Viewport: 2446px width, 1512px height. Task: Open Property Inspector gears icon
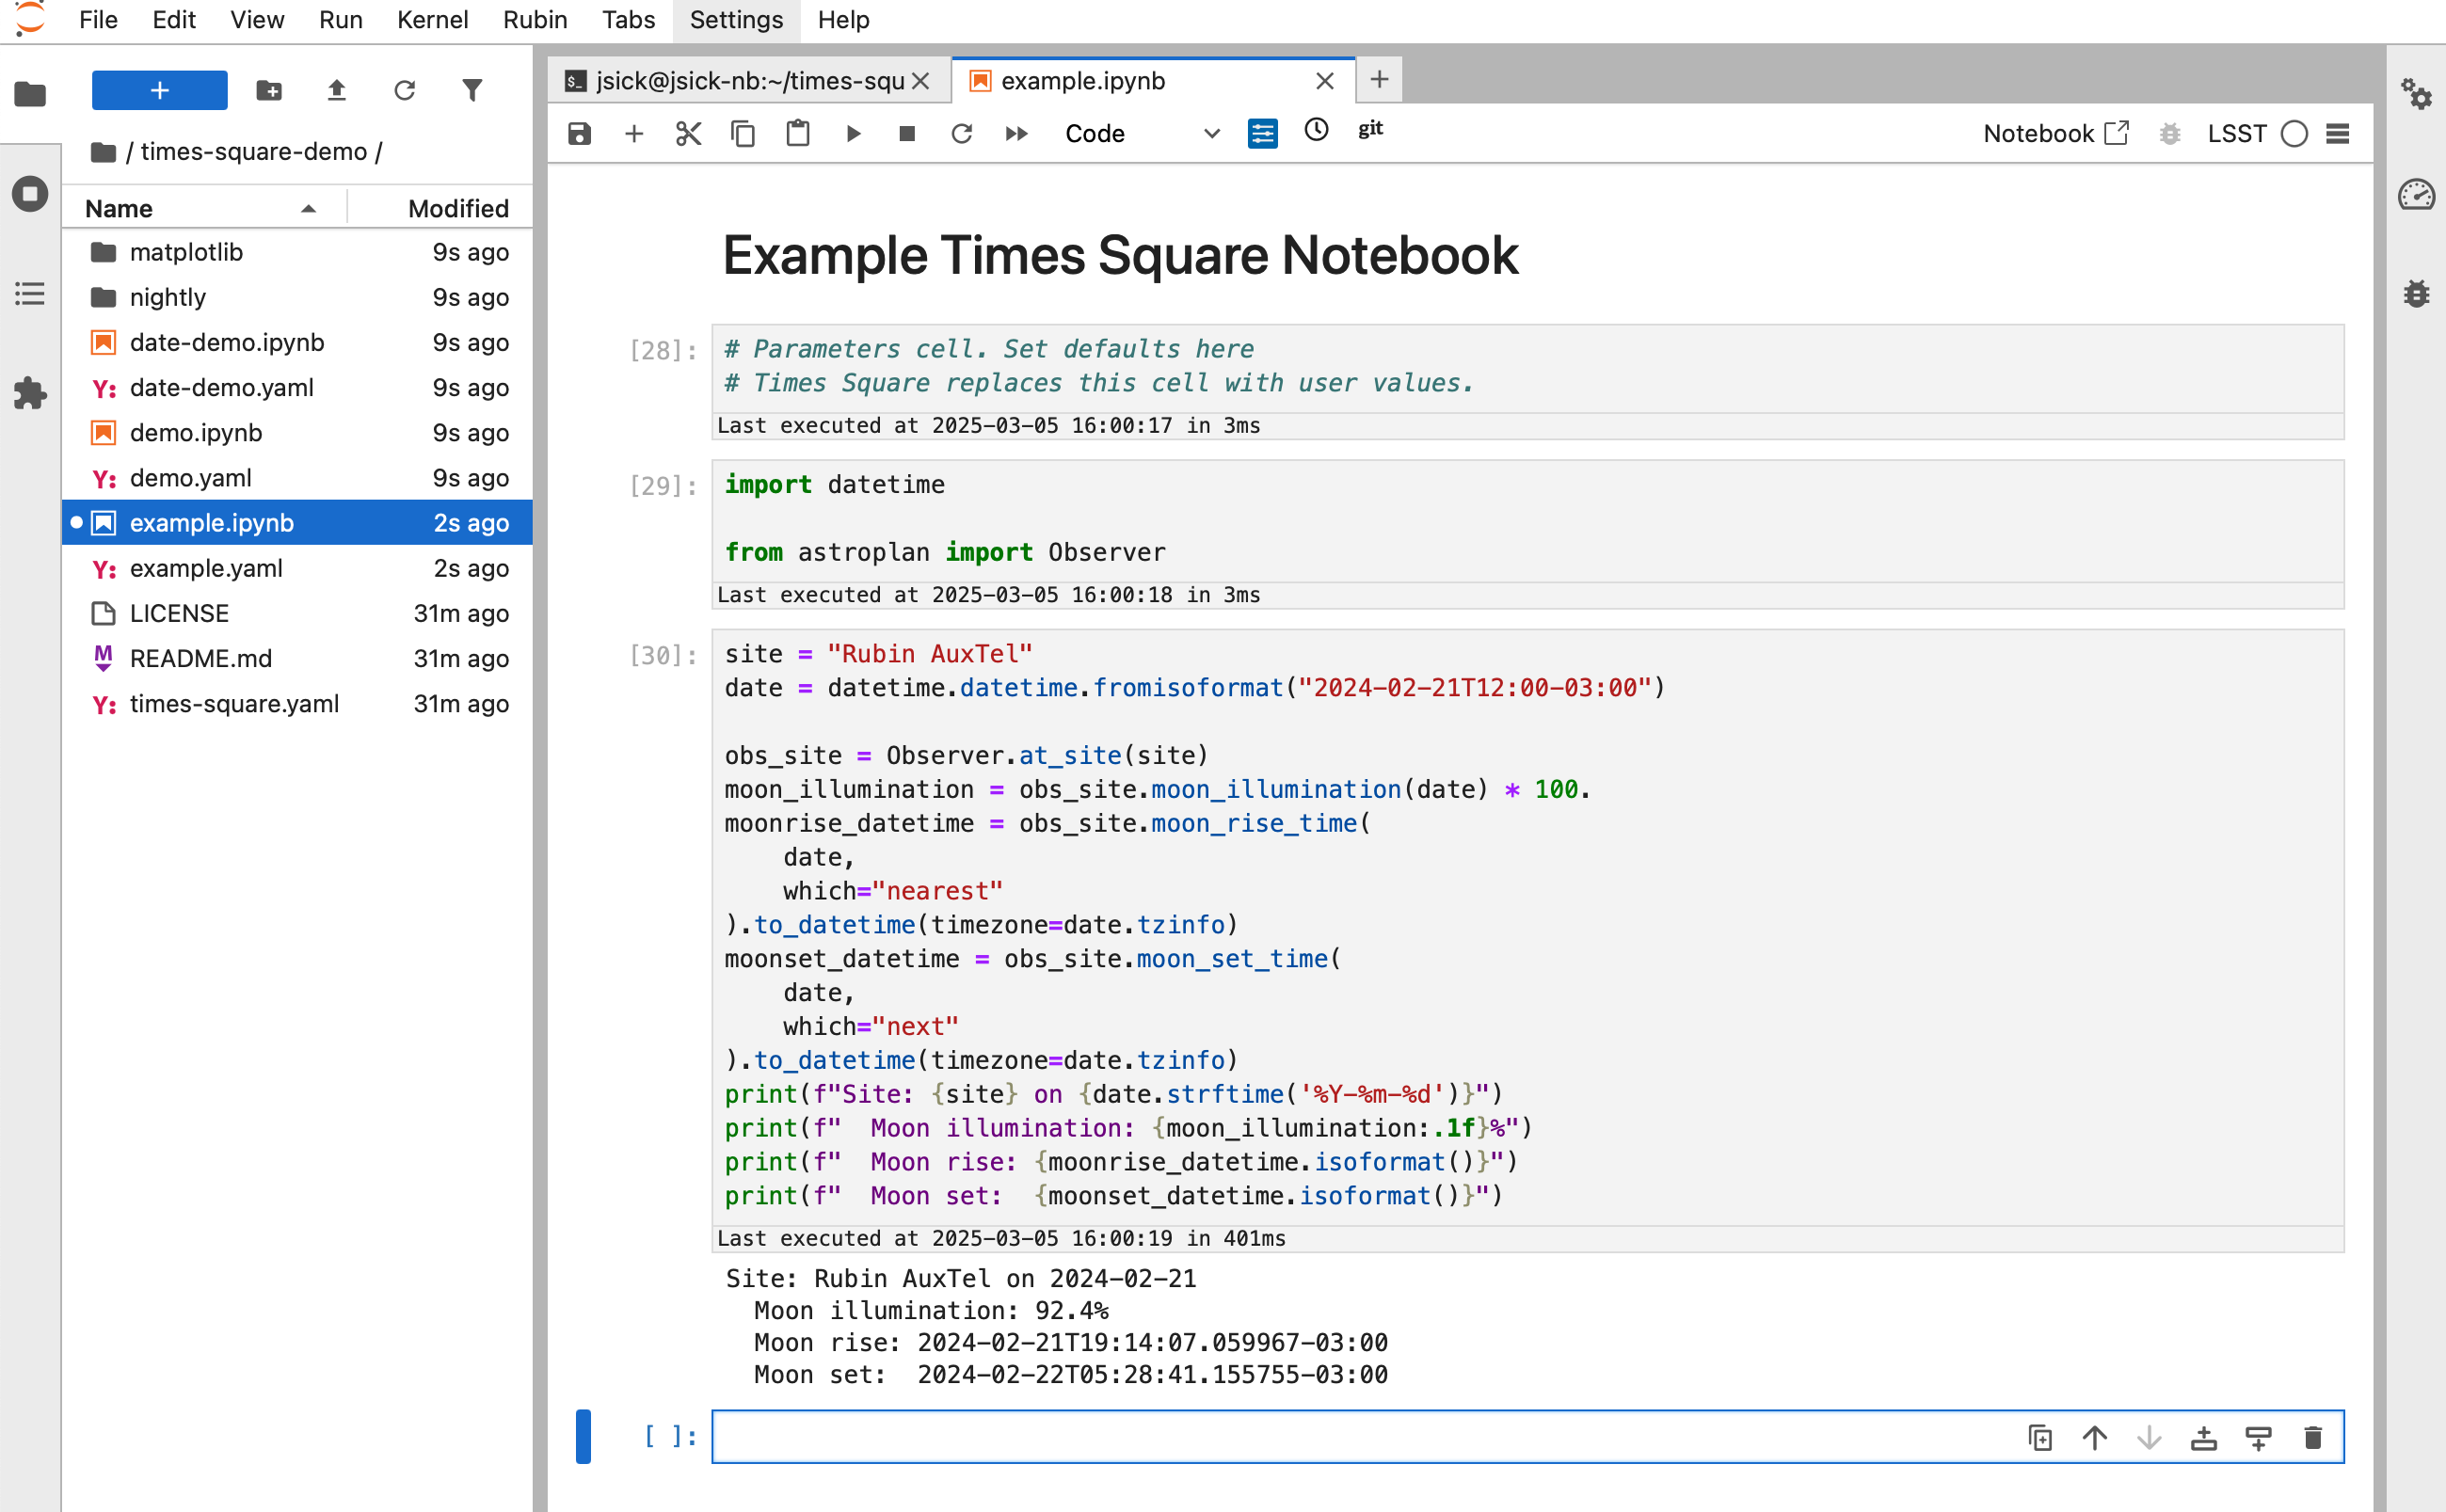(x=2417, y=94)
